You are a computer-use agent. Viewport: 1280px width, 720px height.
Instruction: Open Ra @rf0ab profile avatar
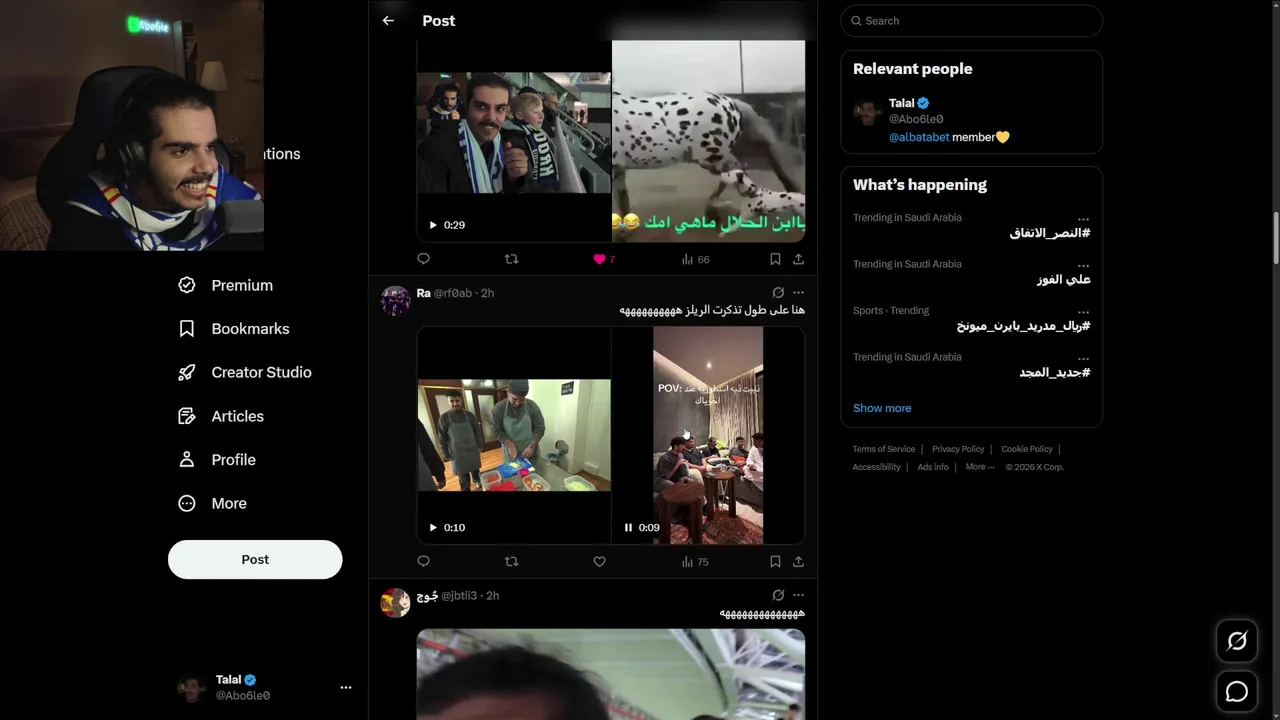pos(396,300)
